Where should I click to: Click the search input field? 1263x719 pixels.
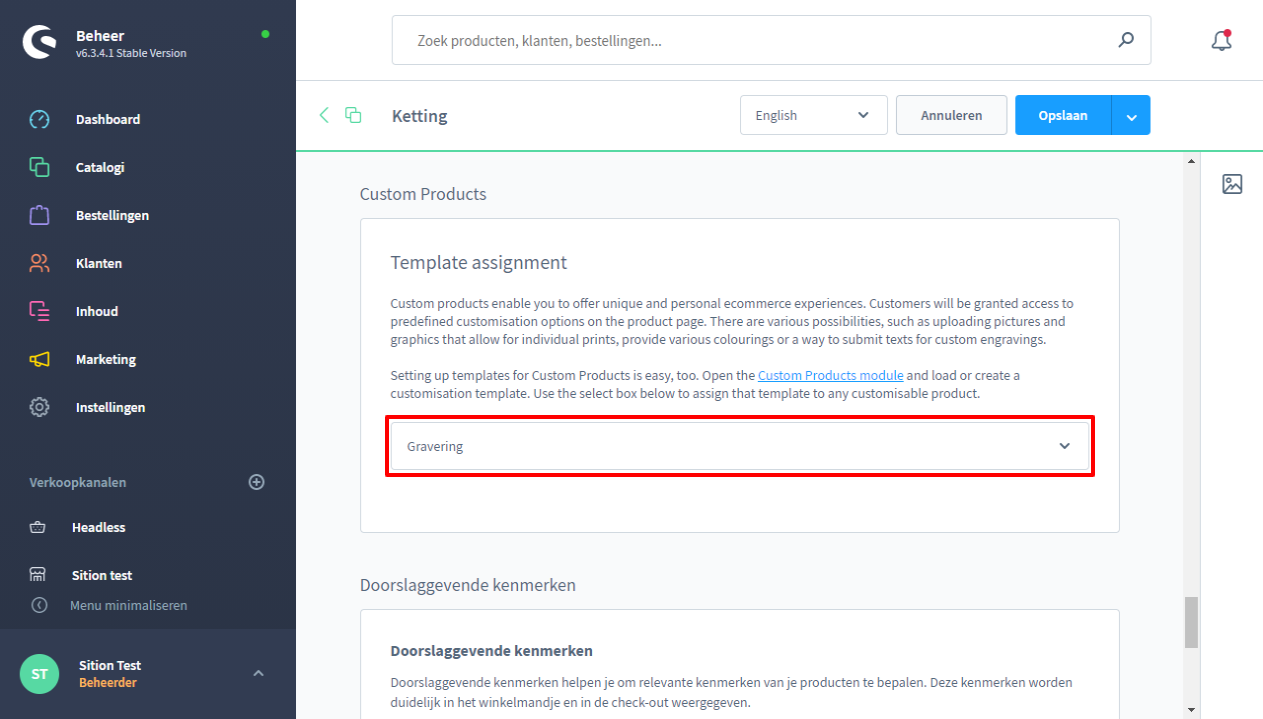(760, 41)
